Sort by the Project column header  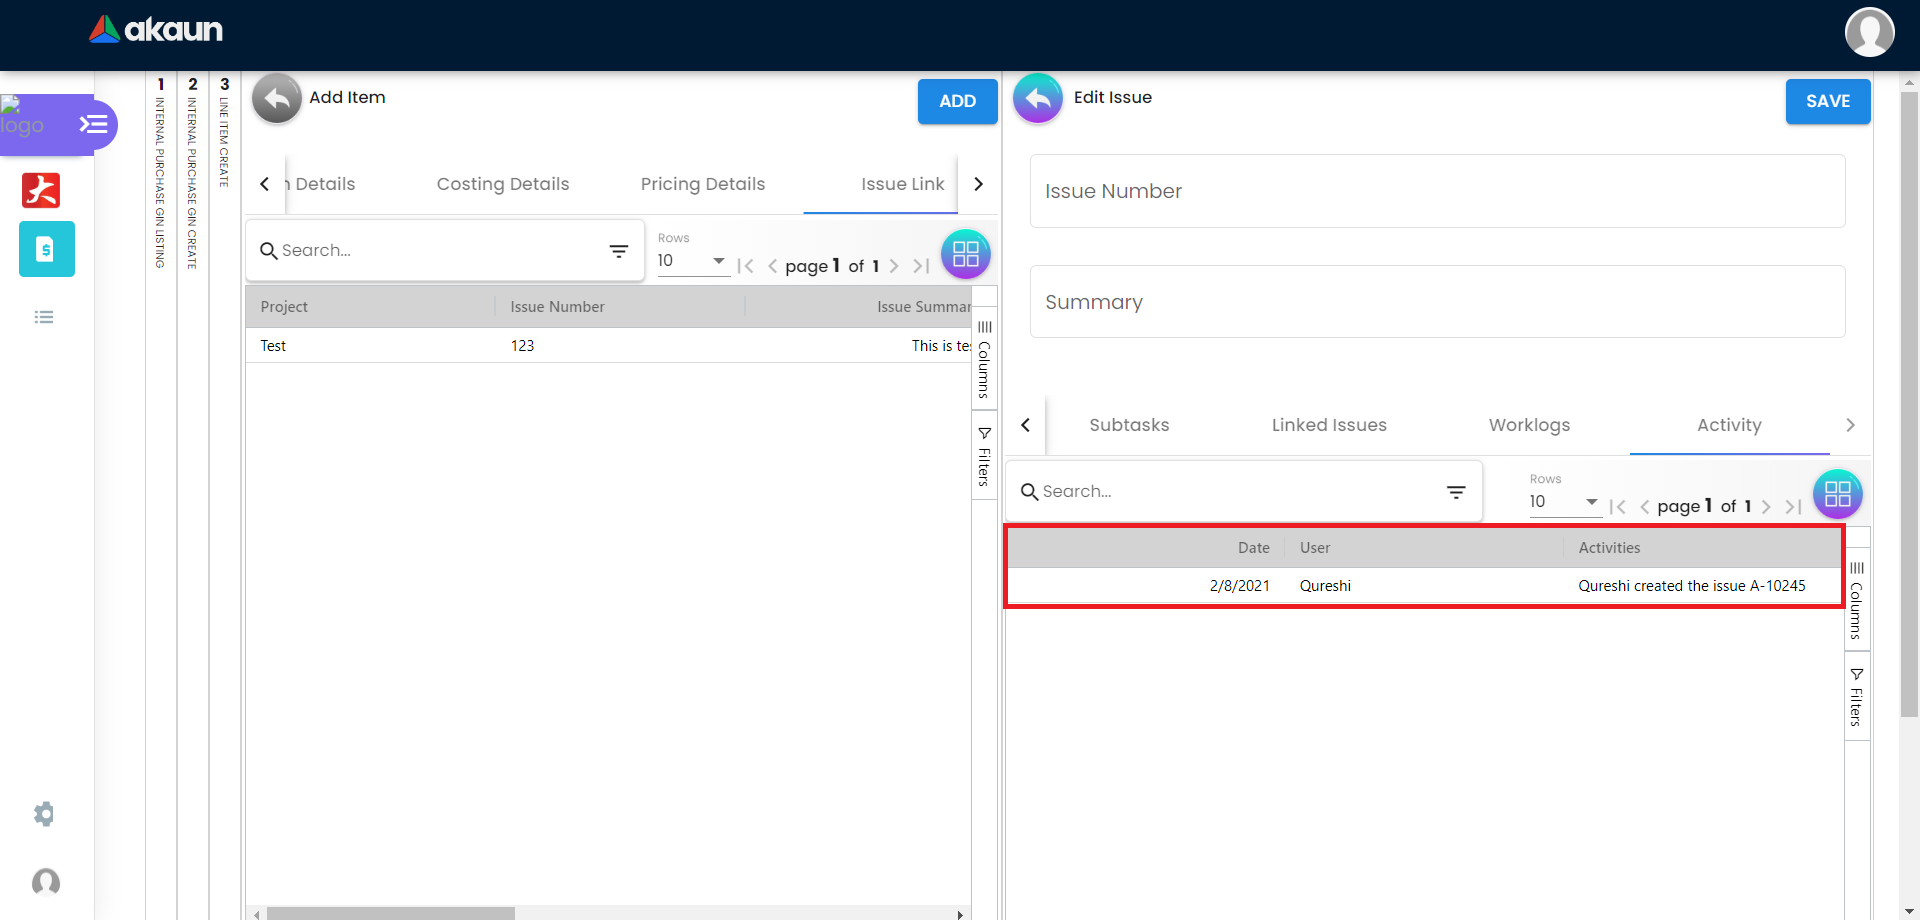[x=370, y=307]
